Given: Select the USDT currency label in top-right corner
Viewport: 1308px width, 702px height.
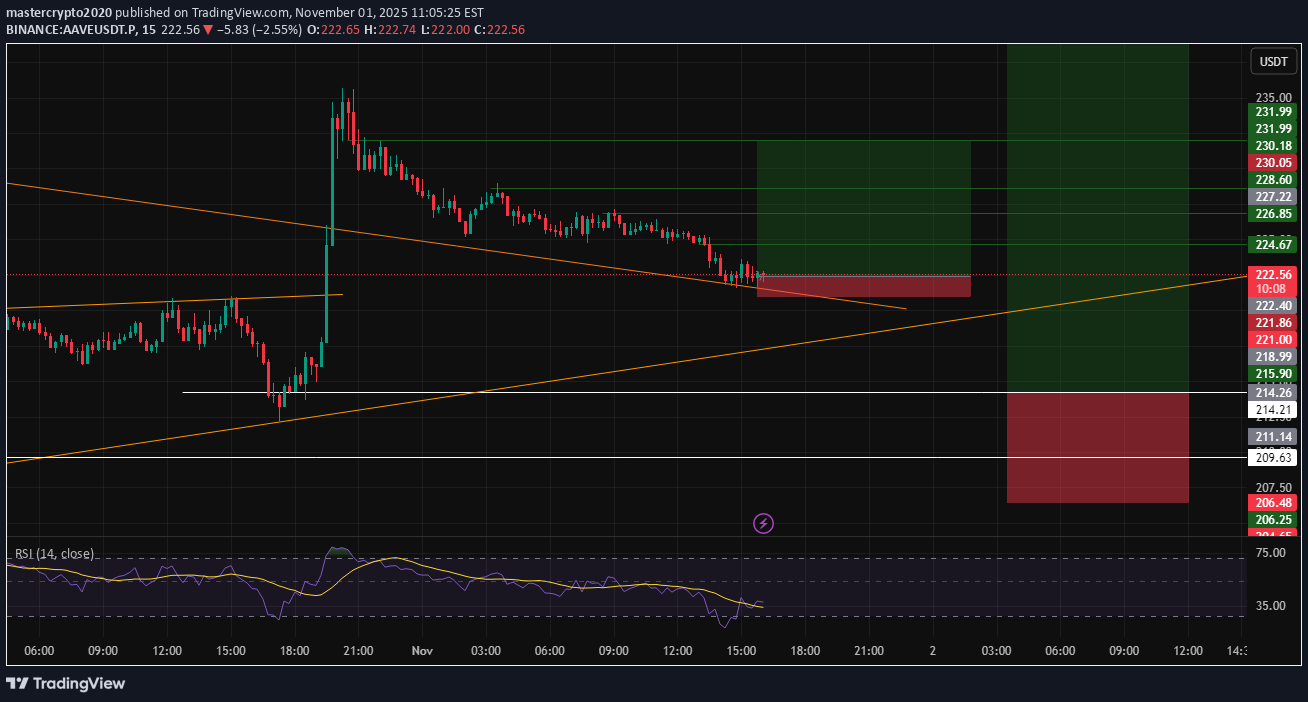Looking at the screenshot, I should pos(1273,61).
